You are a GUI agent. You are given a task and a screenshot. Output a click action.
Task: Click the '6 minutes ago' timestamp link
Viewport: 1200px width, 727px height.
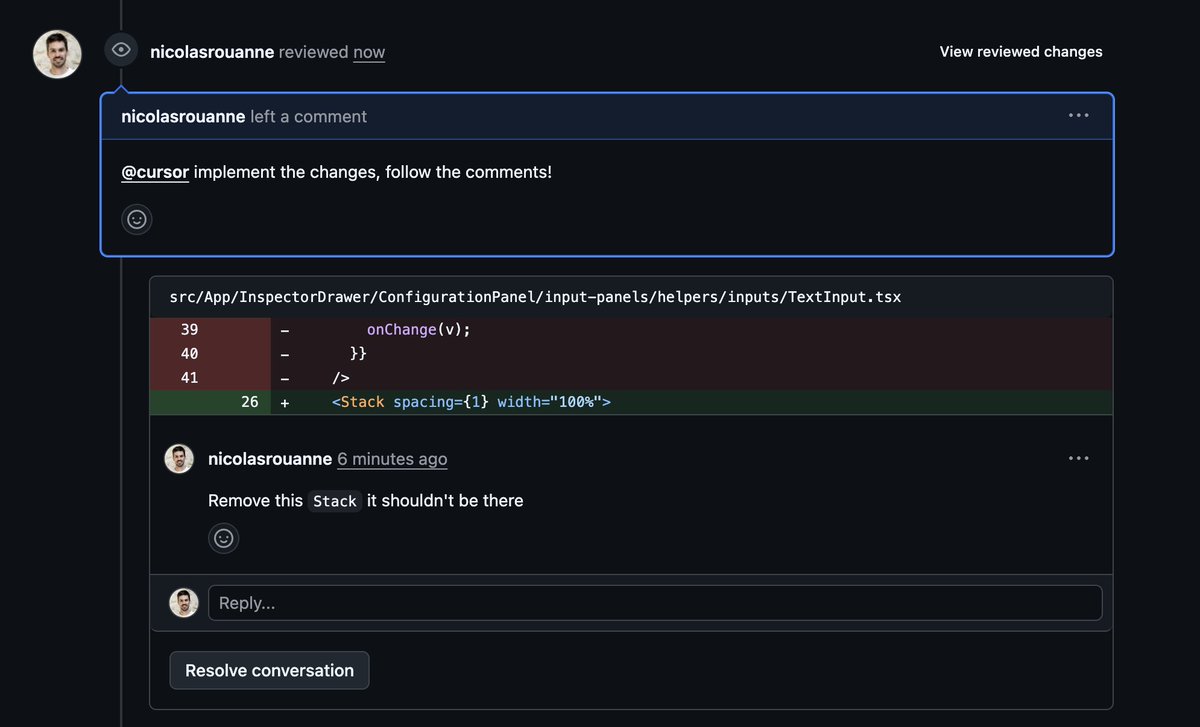[392, 459]
